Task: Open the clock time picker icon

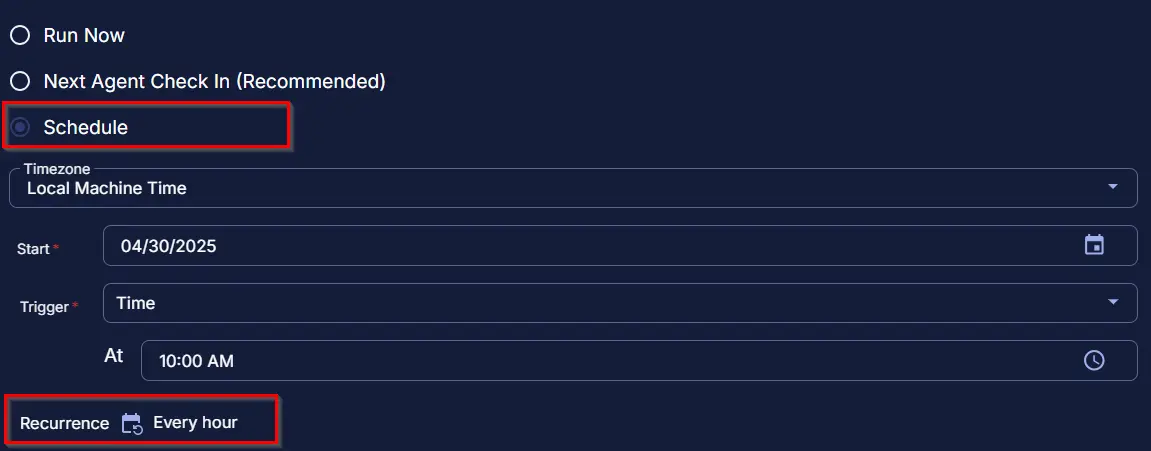Action: coord(1094,360)
